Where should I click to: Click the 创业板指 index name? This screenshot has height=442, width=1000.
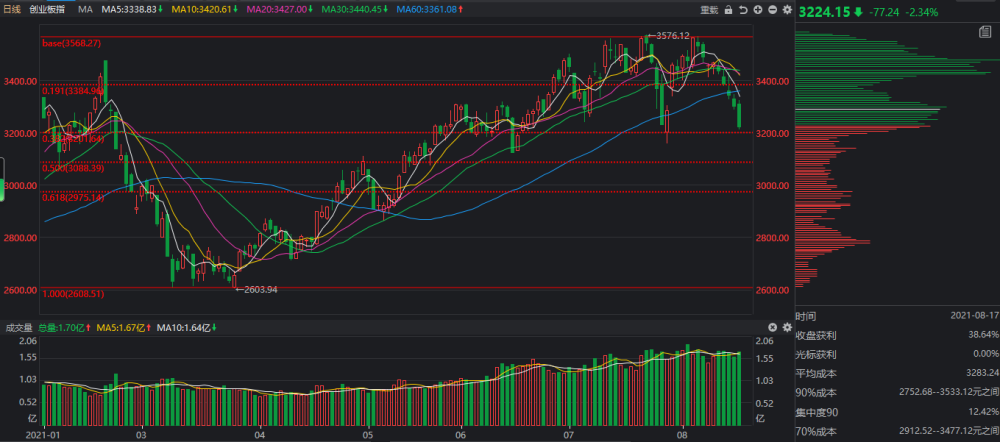47,10
